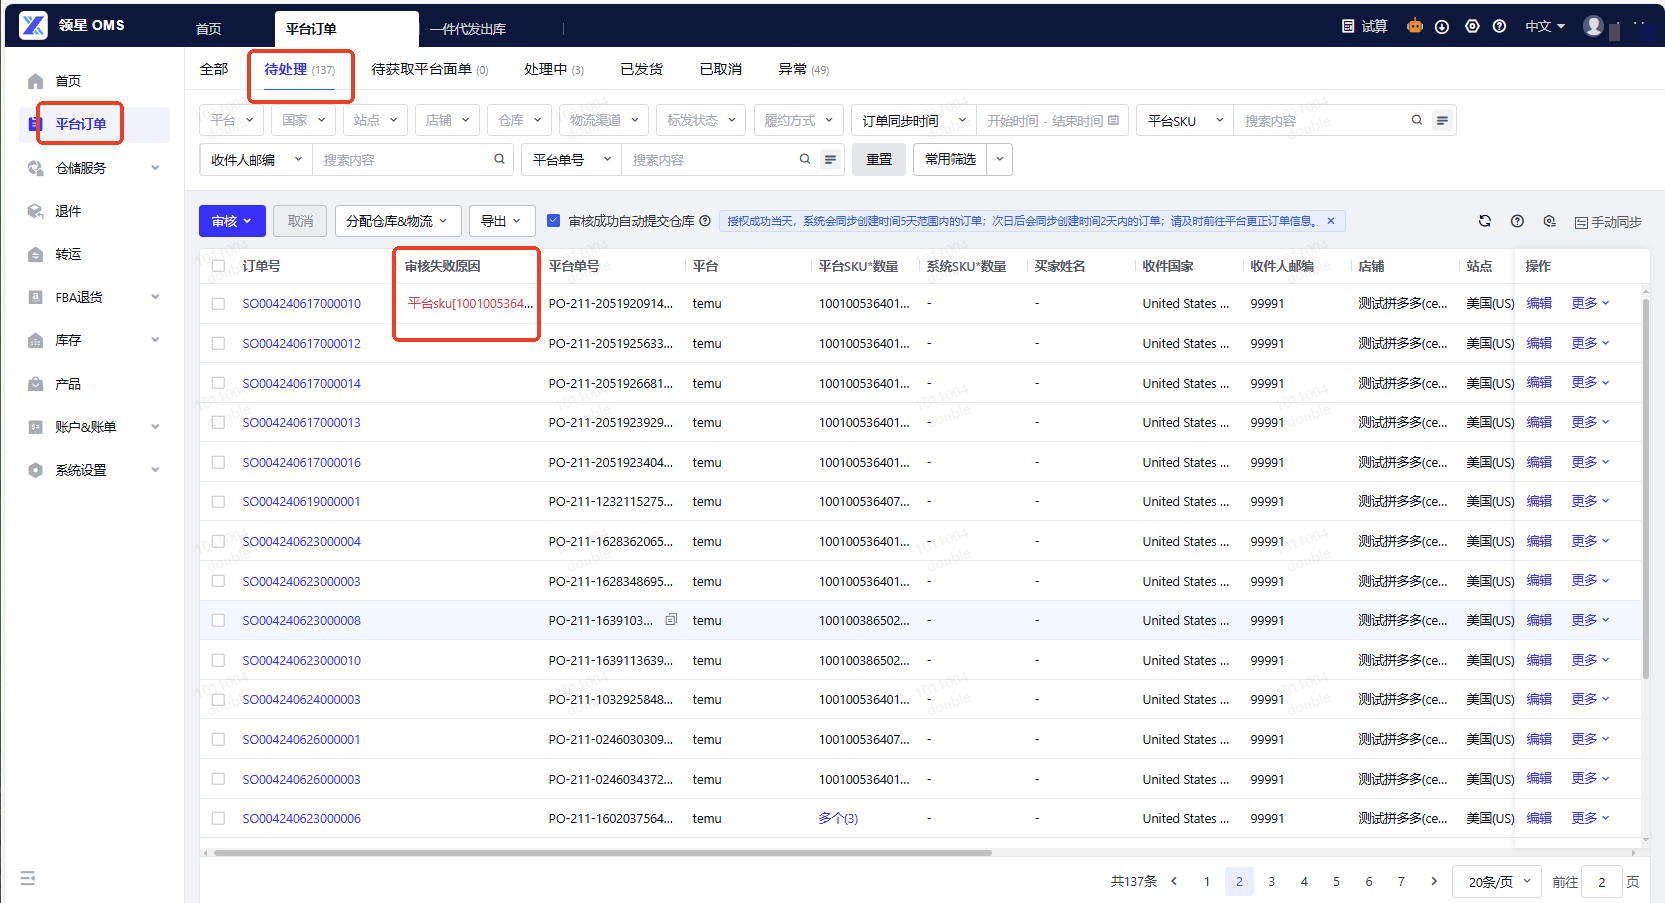Viewport: 1665px width, 903px height.
Task: Switch to the 全部 orders tab
Action: 214,69
